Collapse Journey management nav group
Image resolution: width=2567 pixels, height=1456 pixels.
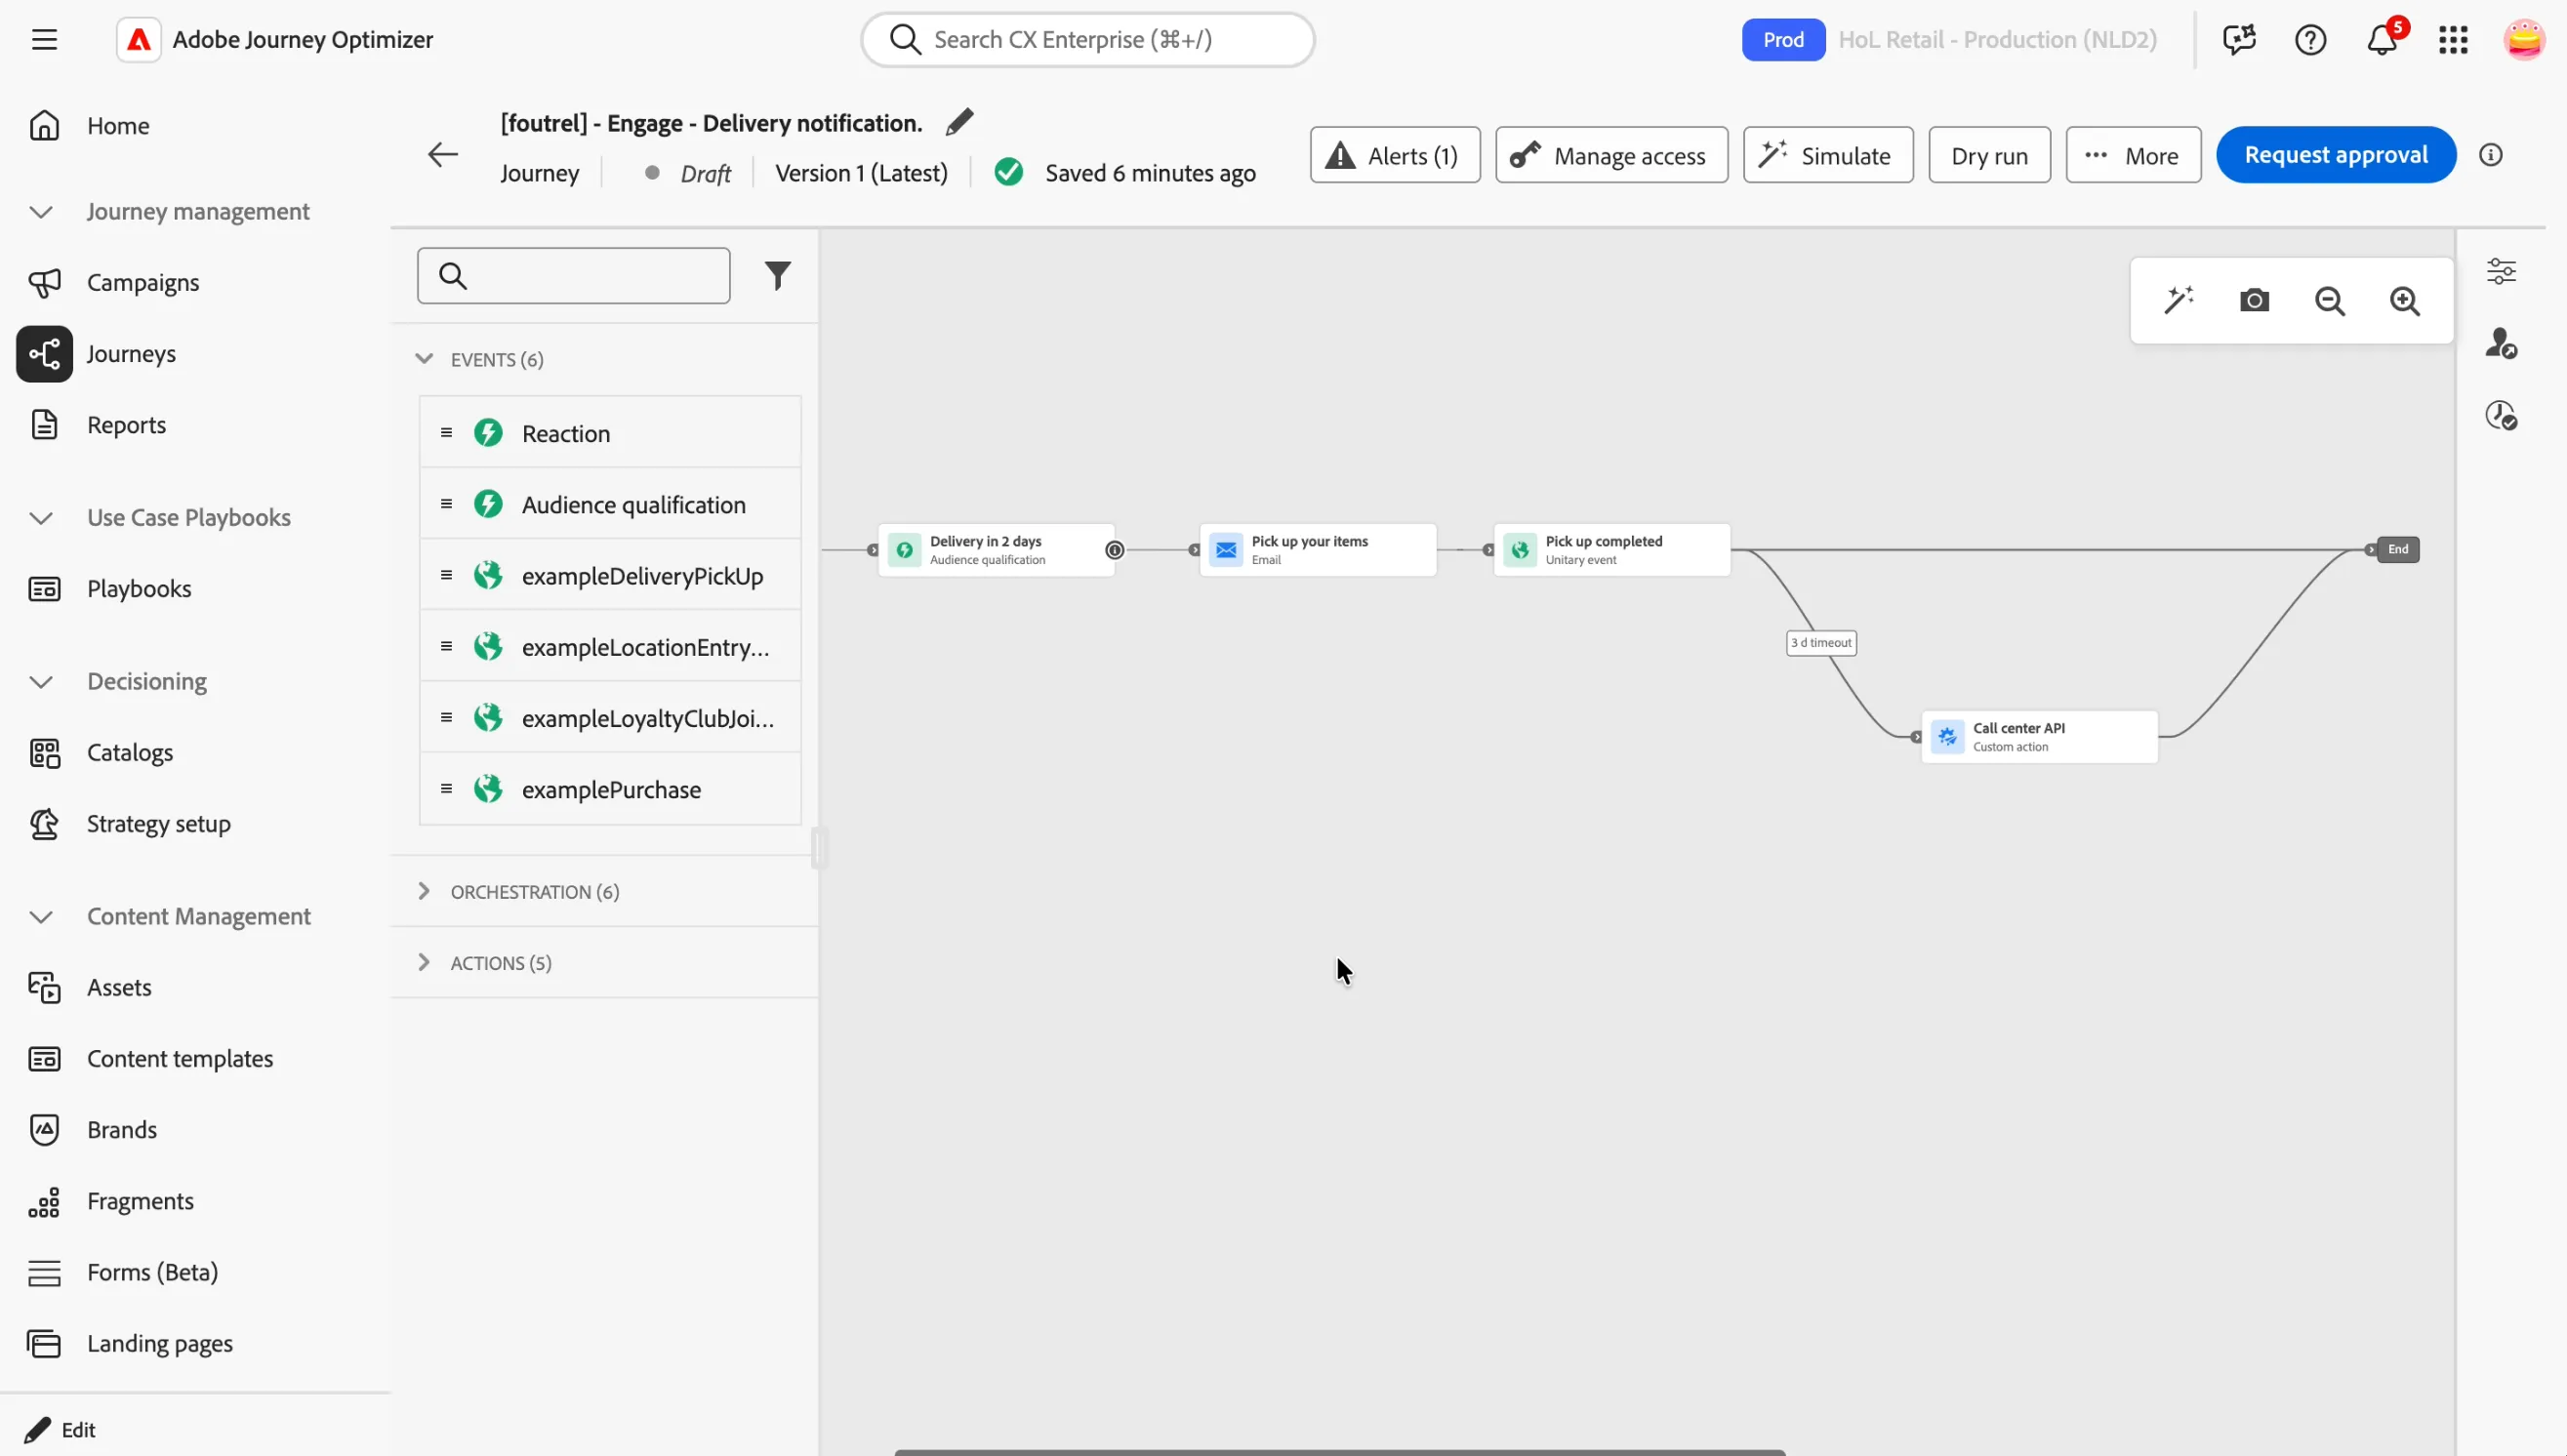coord(41,212)
